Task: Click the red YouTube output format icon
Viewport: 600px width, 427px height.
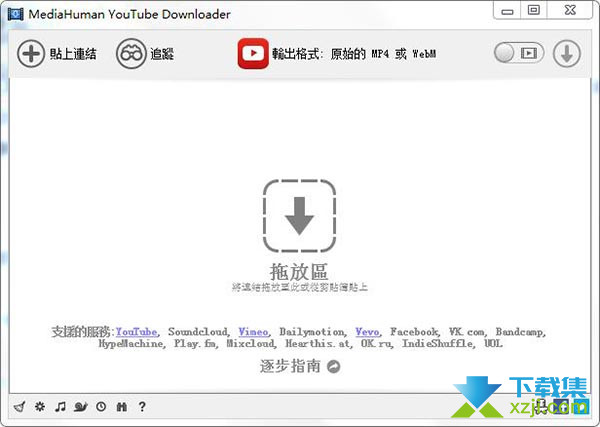Action: point(253,54)
